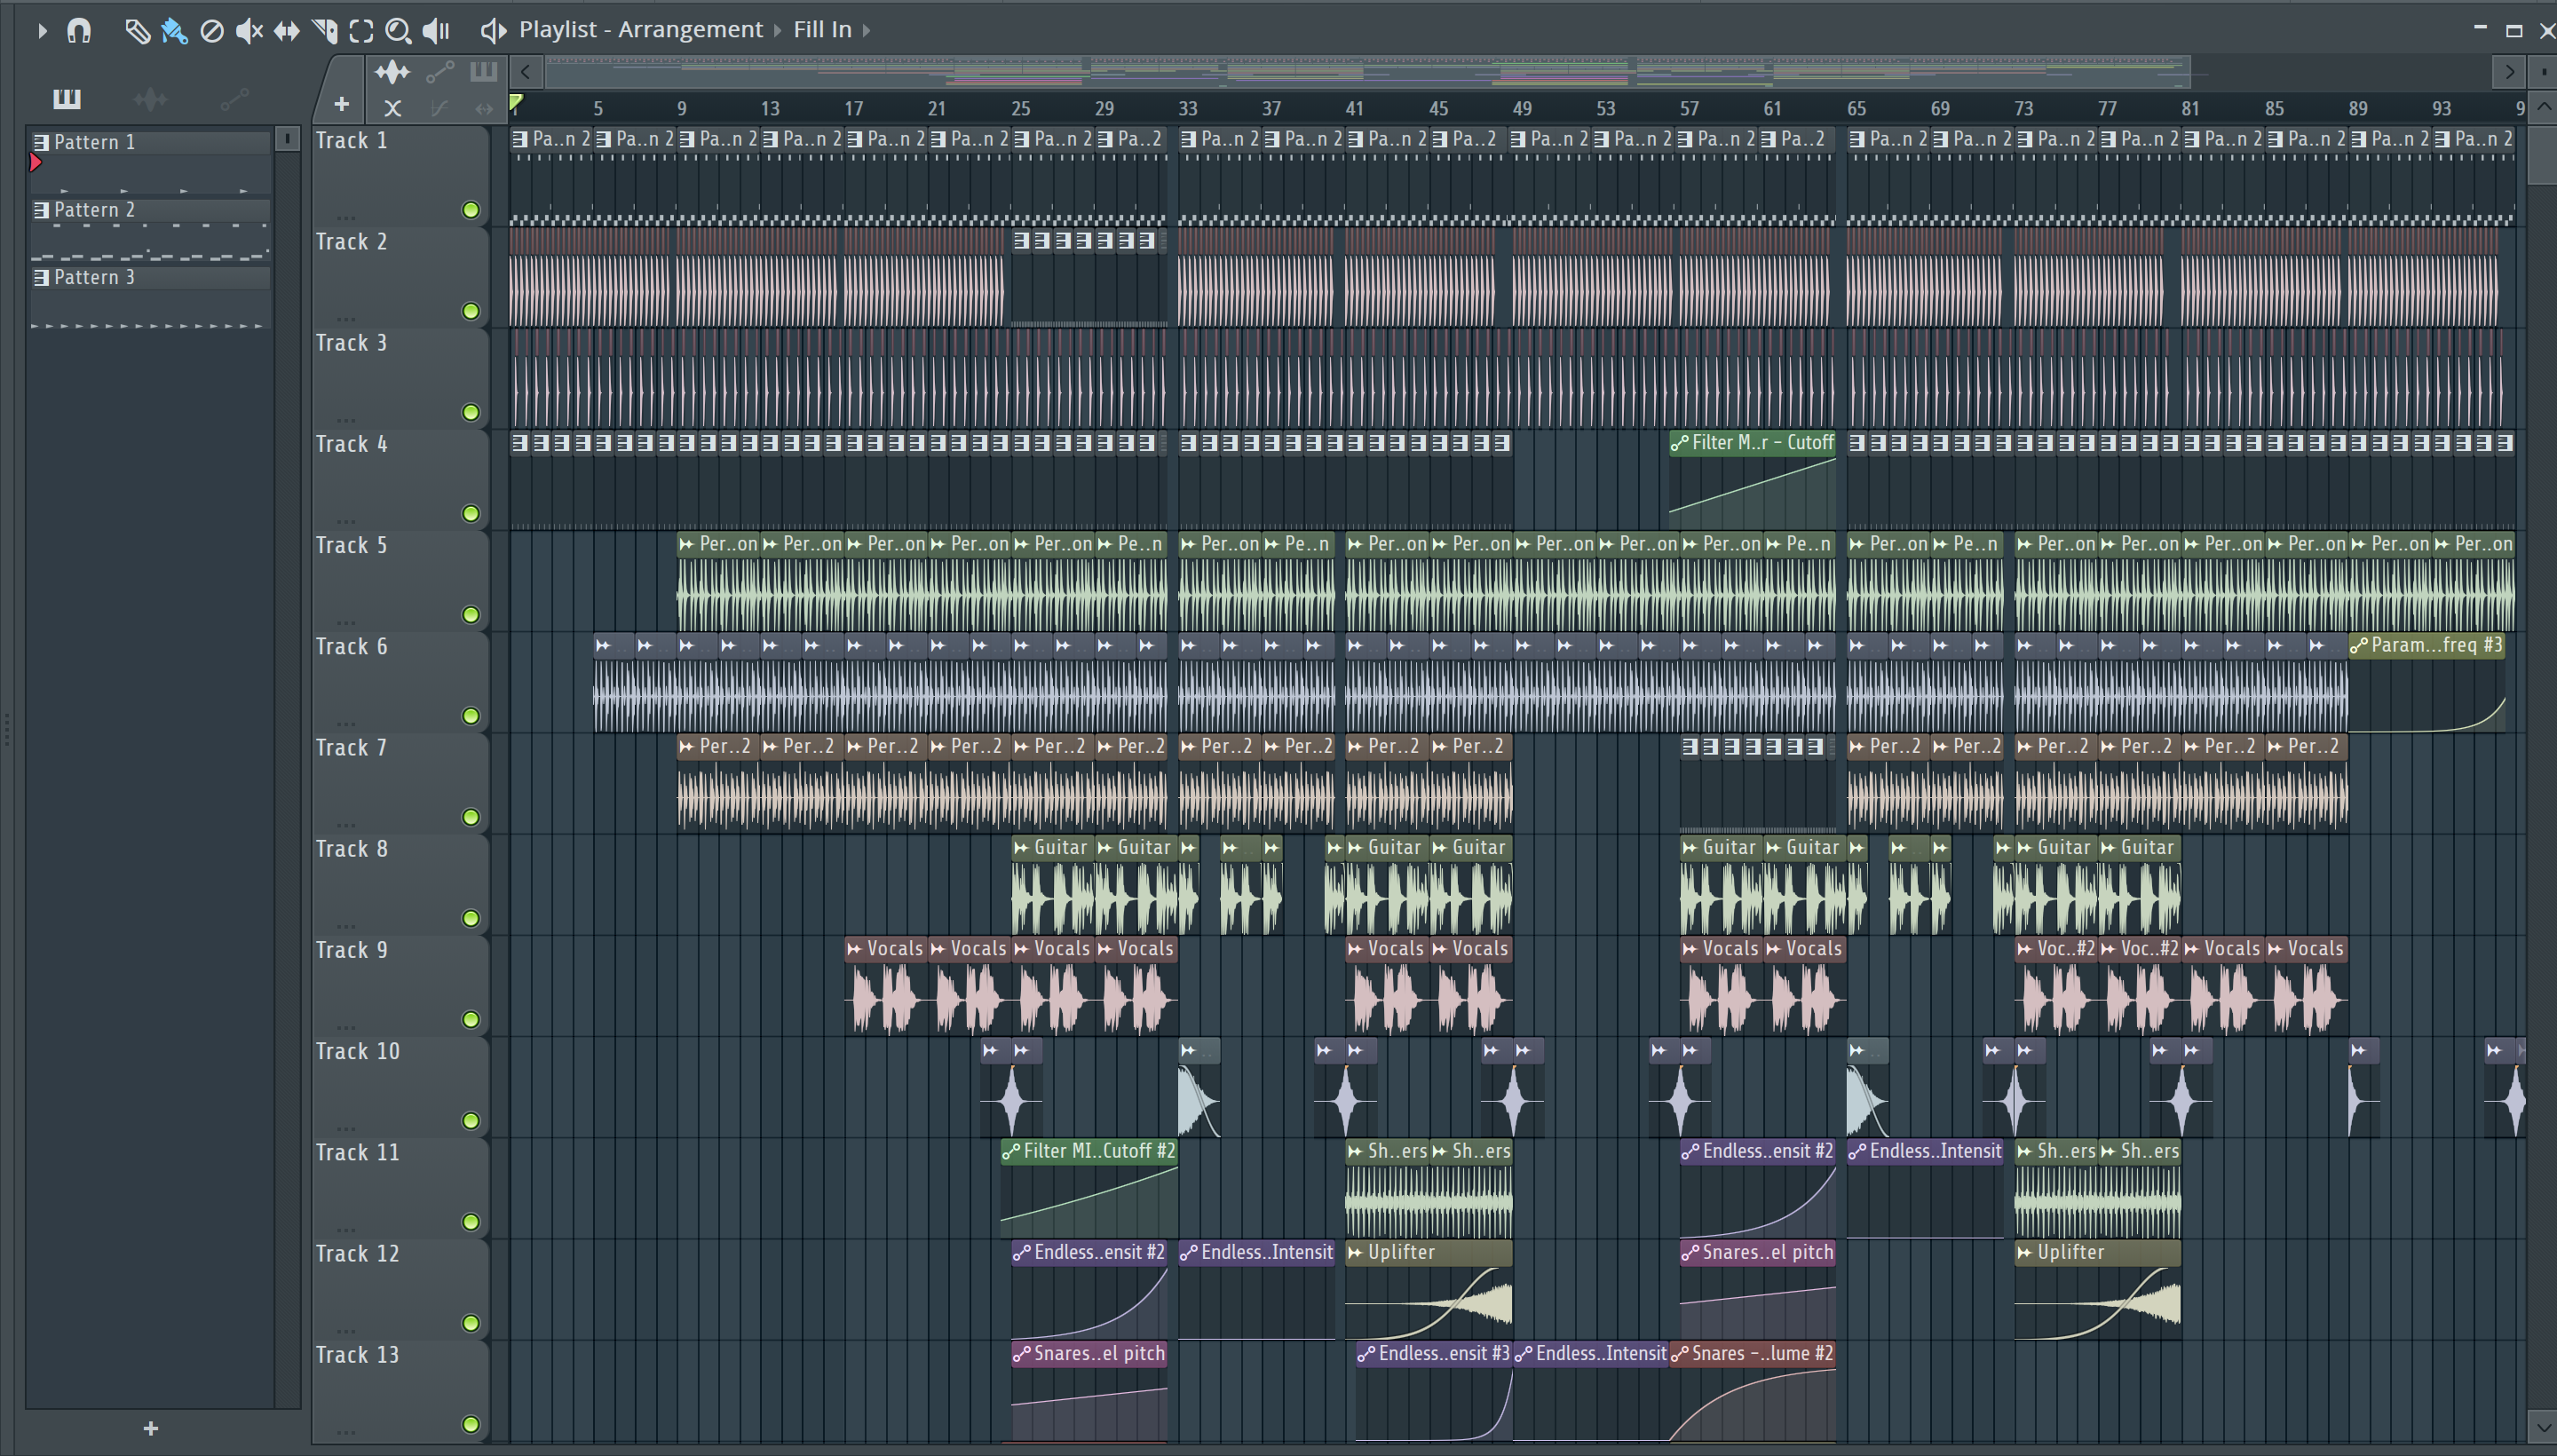Expand the arrow after Fill In

coord(866,30)
